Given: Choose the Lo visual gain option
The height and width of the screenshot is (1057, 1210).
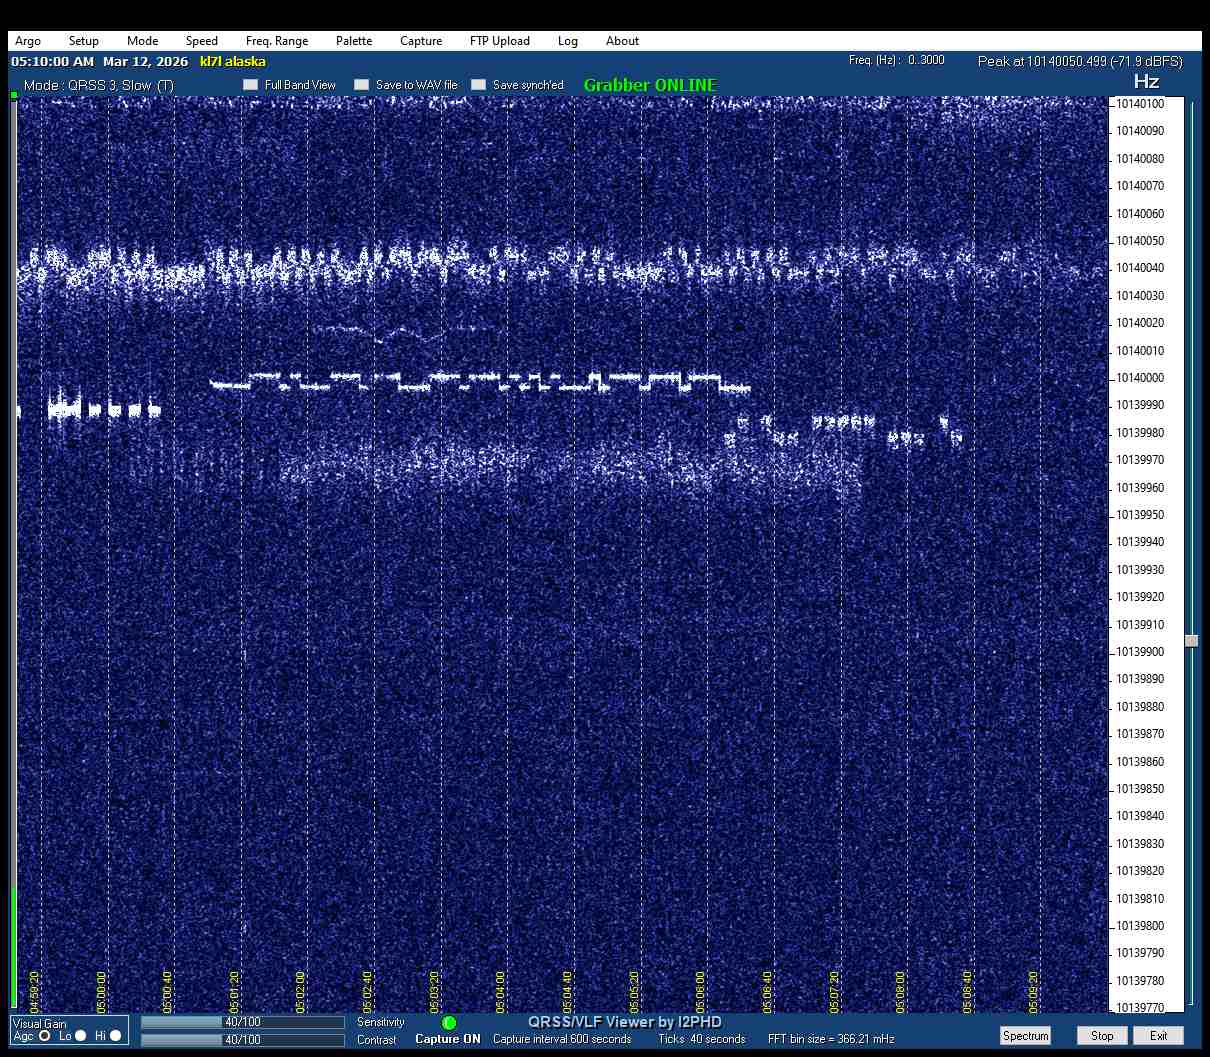Looking at the screenshot, I should point(81,1036).
